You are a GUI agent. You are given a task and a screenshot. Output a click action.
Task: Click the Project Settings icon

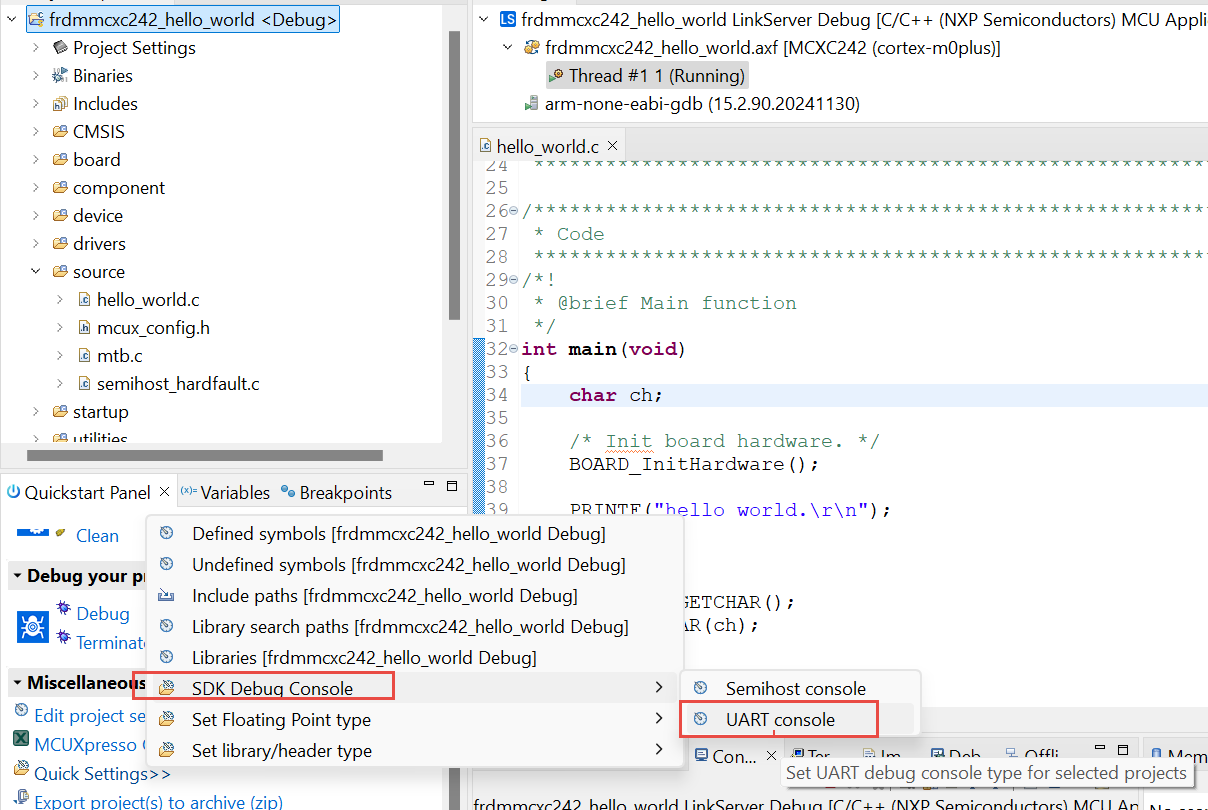[60, 47]
